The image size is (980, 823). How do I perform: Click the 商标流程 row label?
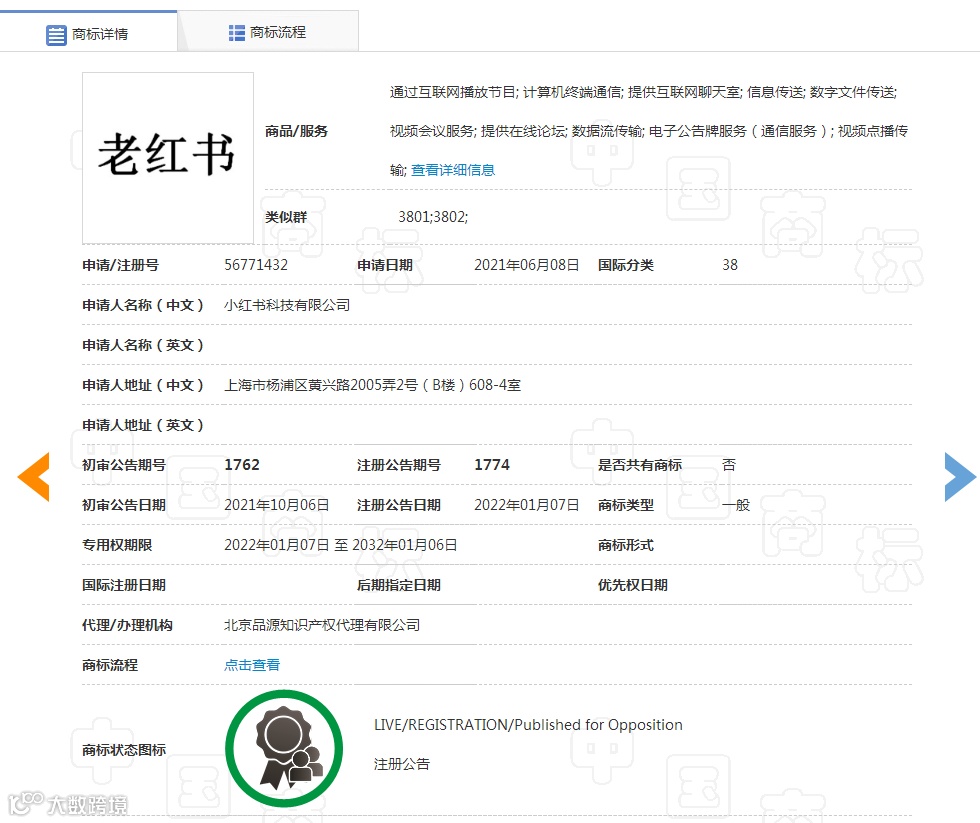click(x=110, y=665)
